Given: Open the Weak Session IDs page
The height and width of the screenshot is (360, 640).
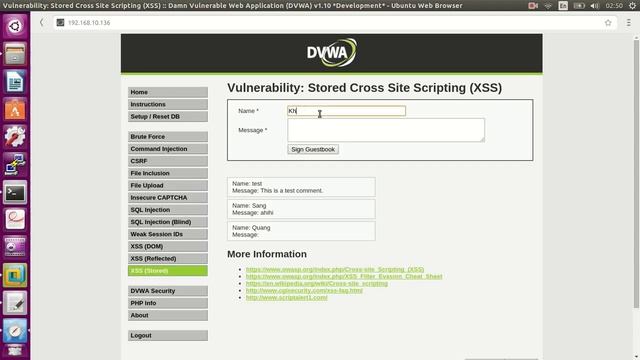Looking at the screenshot, I should click(168, 234).
